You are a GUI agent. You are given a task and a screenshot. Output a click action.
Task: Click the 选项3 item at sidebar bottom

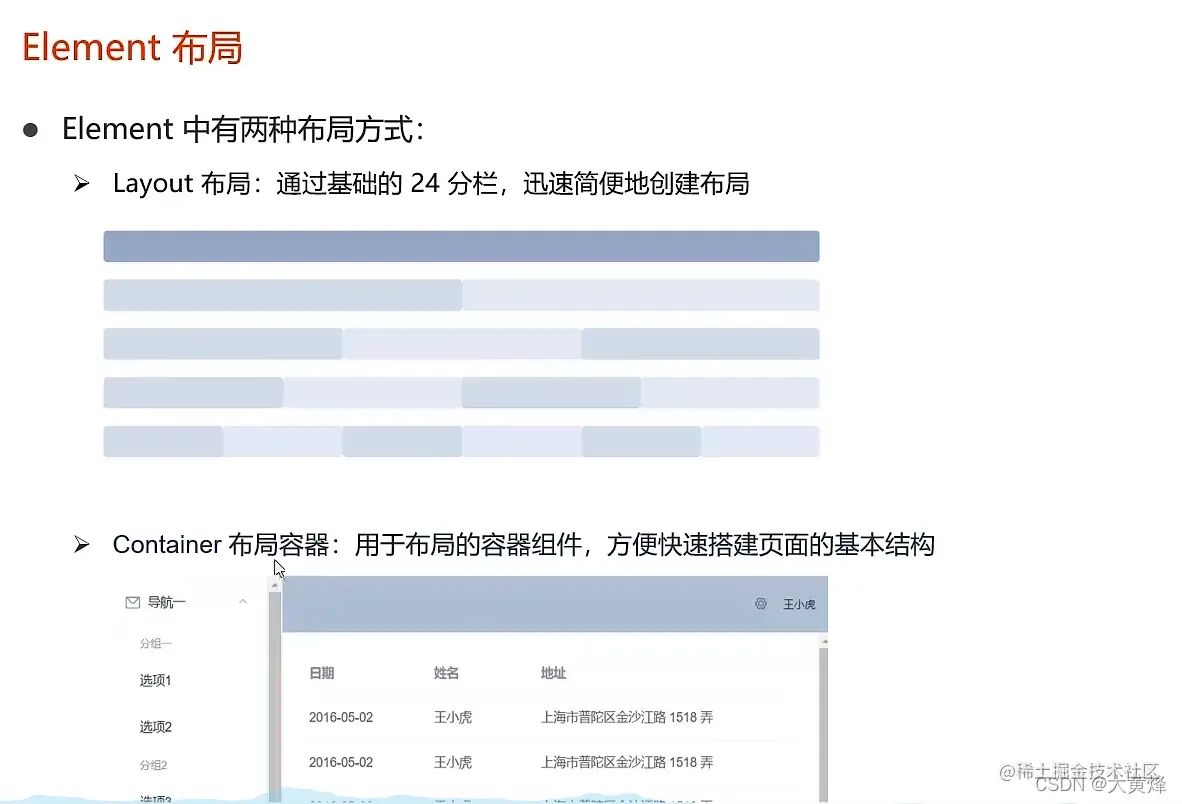click(155, 797)
